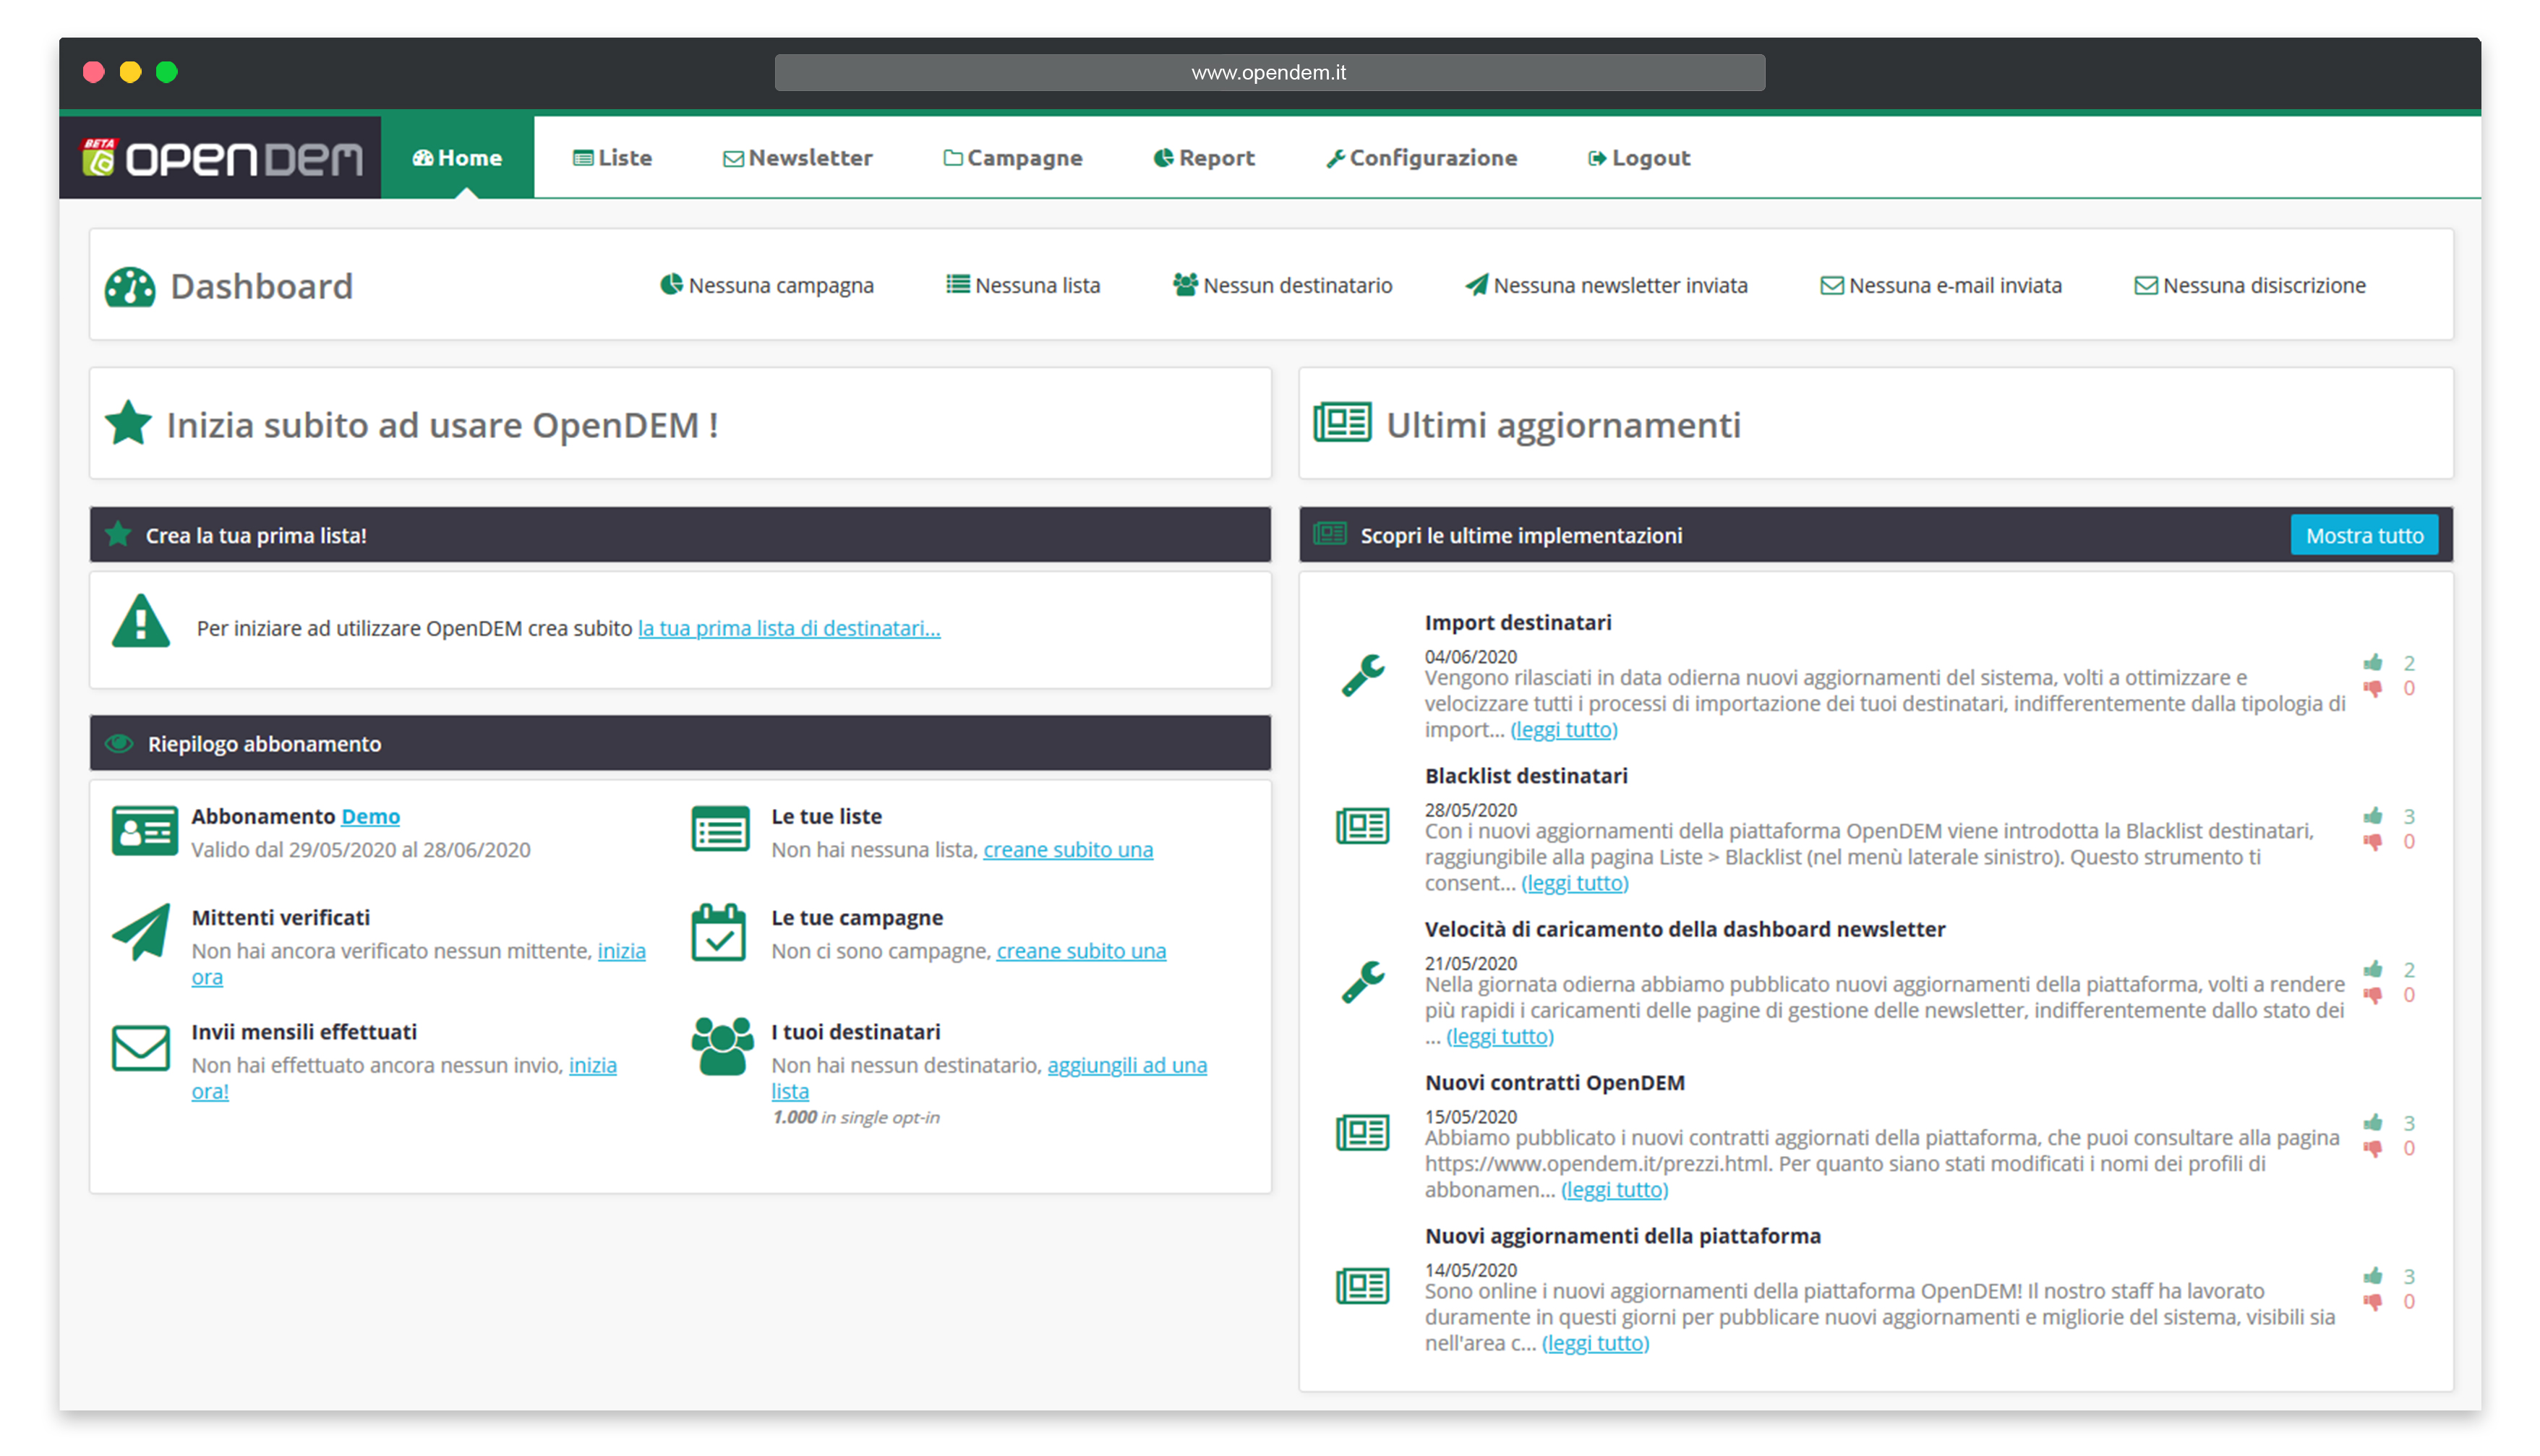
Task: Open leggi tutto for Velocità di caricamento
Action: coord(1499,1037)
